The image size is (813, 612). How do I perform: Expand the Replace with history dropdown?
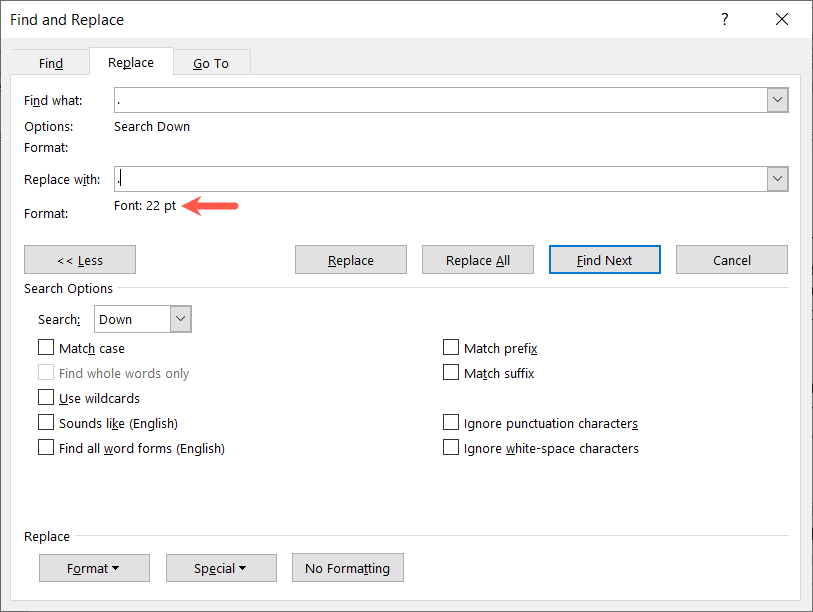[x=777, y=179]
